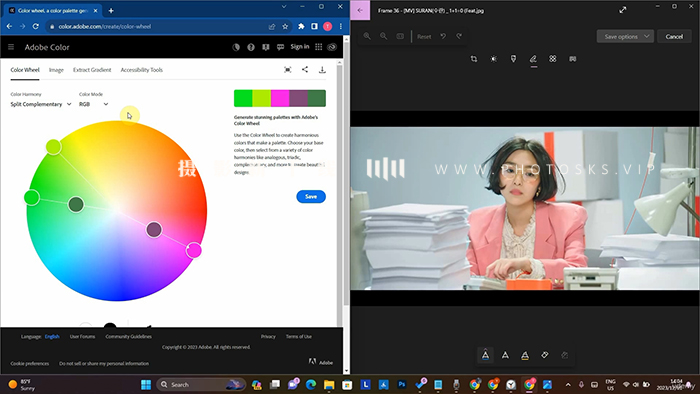Screen dimensions: 700x394
Task: Open Photoshop from the Windows taskbar
Action: coord(402,384)
